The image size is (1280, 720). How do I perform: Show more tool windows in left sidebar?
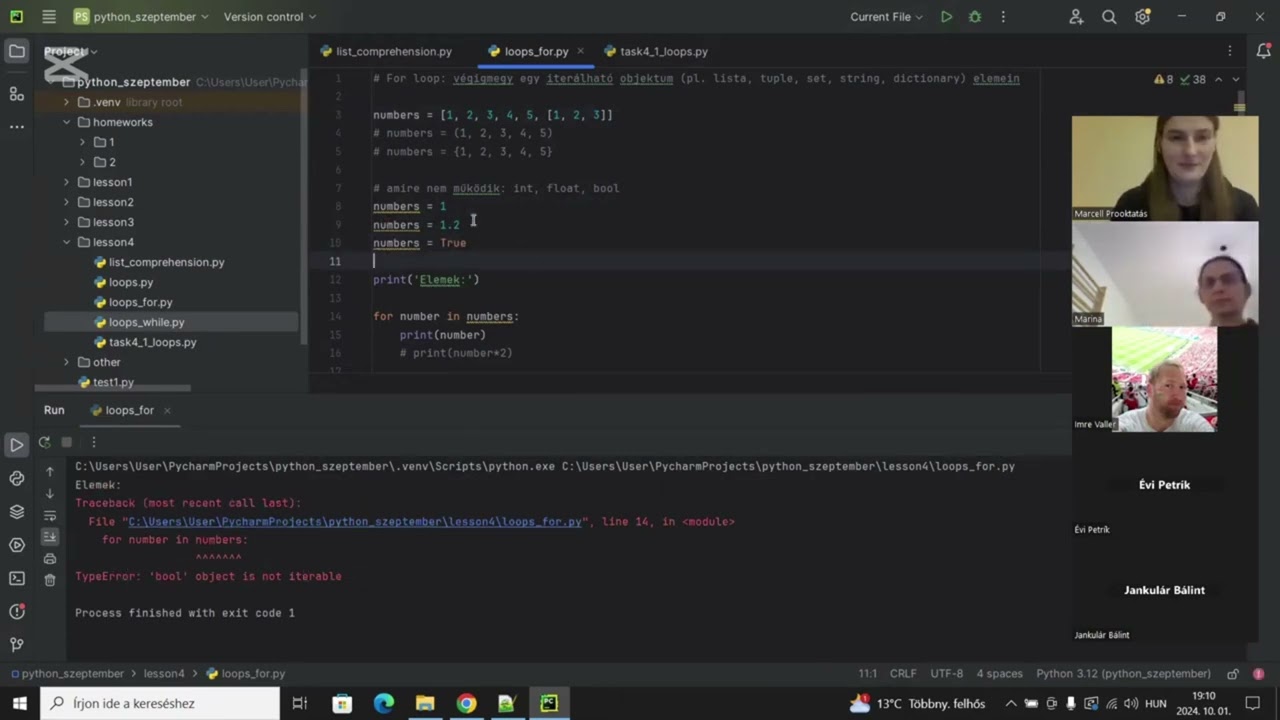coord(16,127)
